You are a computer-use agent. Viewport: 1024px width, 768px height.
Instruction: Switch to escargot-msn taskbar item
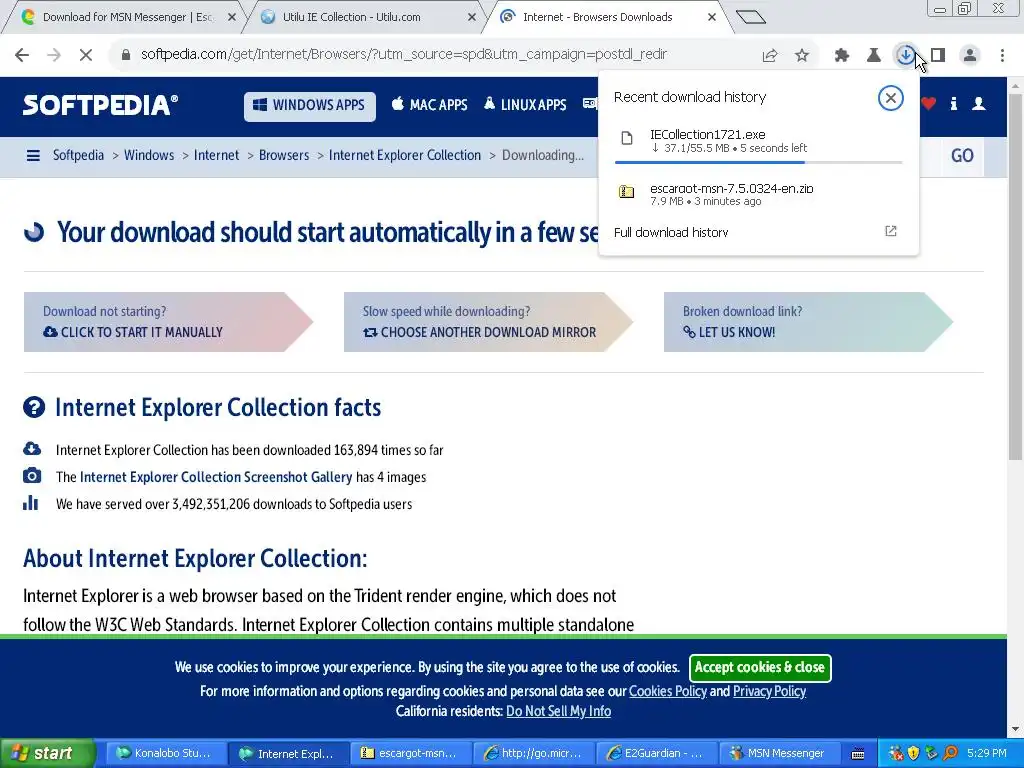click(x=411, y=754)
